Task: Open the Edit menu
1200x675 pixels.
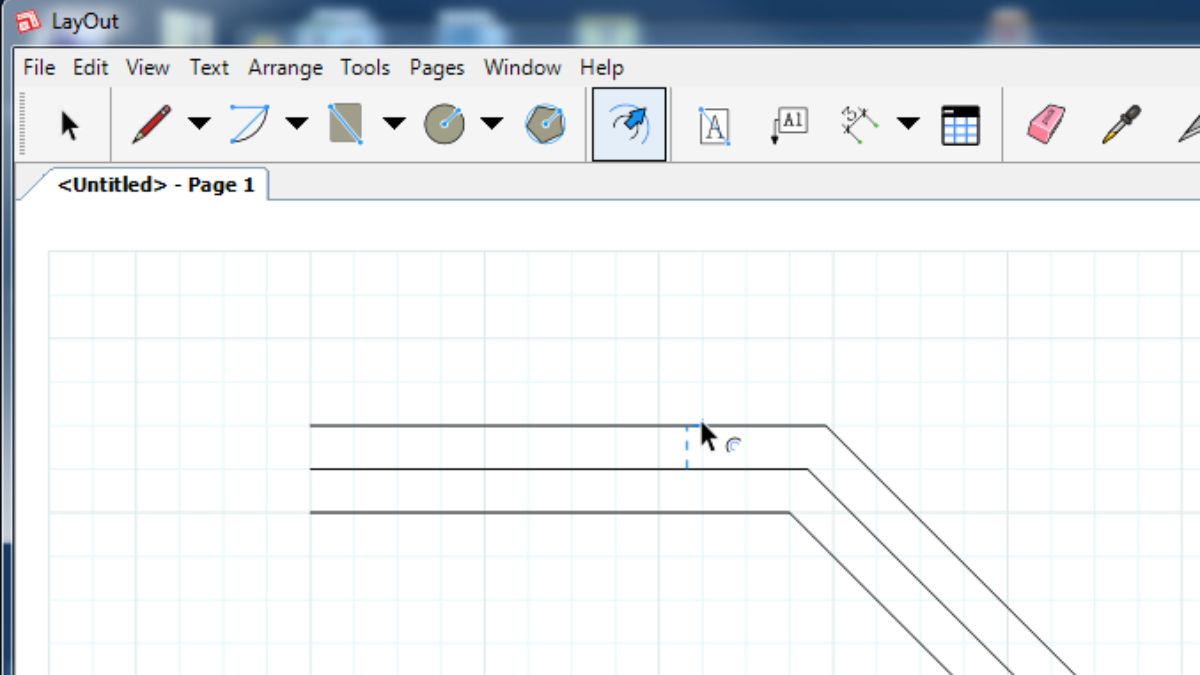Action: (90, 68)
